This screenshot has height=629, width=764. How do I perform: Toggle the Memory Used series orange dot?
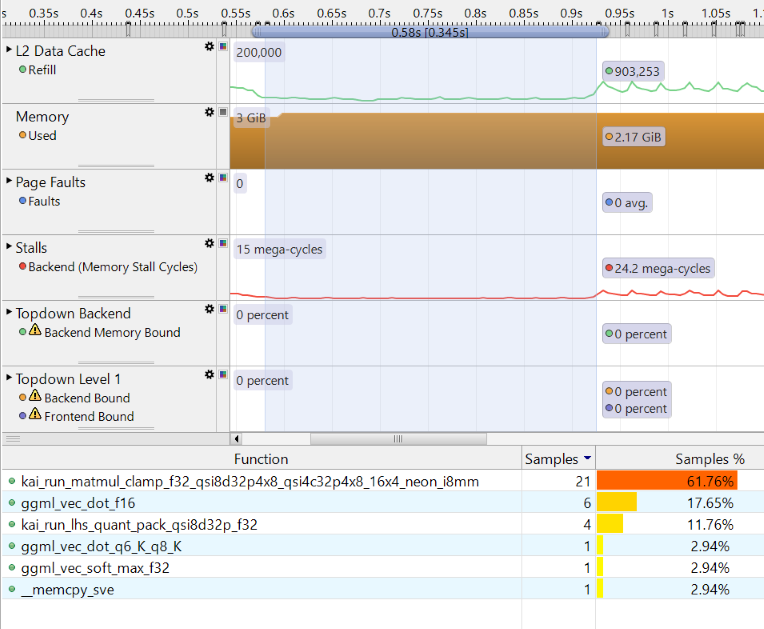[22, 136]
